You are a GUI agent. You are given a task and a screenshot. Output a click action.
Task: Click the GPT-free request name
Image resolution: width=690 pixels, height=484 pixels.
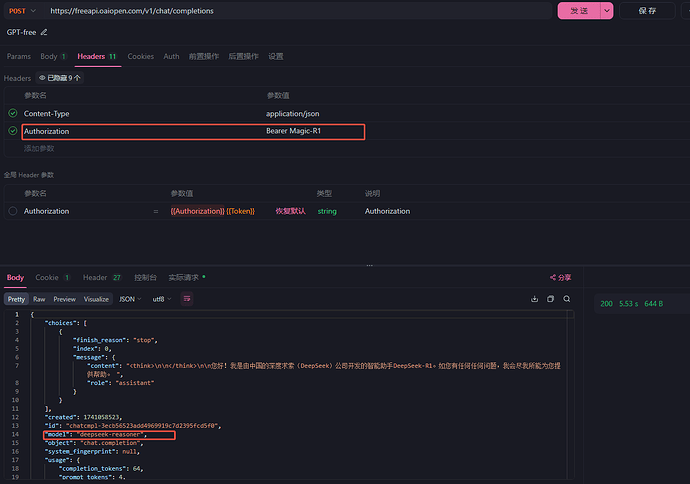coord(21,32)
